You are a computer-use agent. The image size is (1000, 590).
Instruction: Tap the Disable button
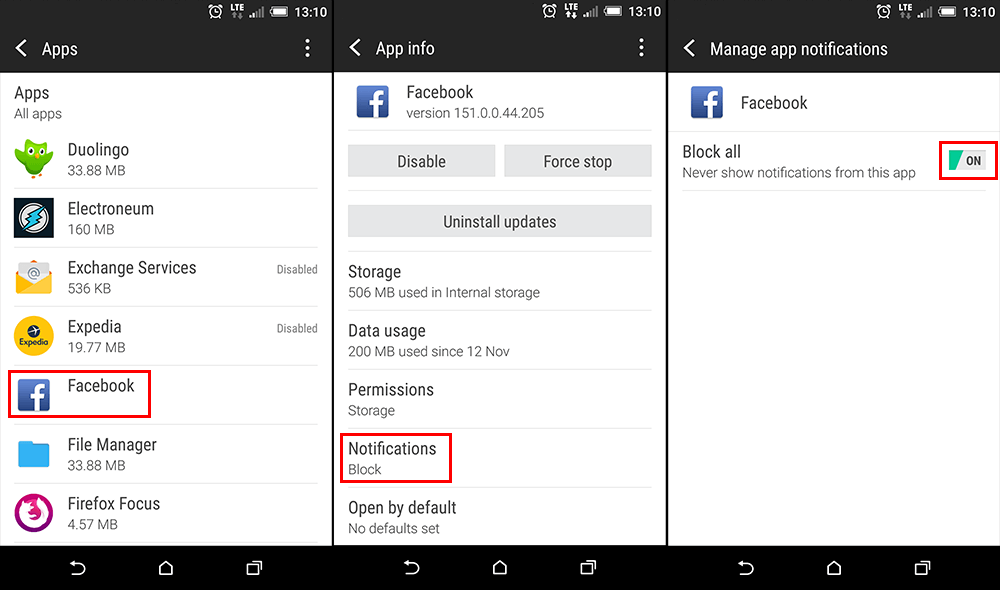tap(422, 161)
